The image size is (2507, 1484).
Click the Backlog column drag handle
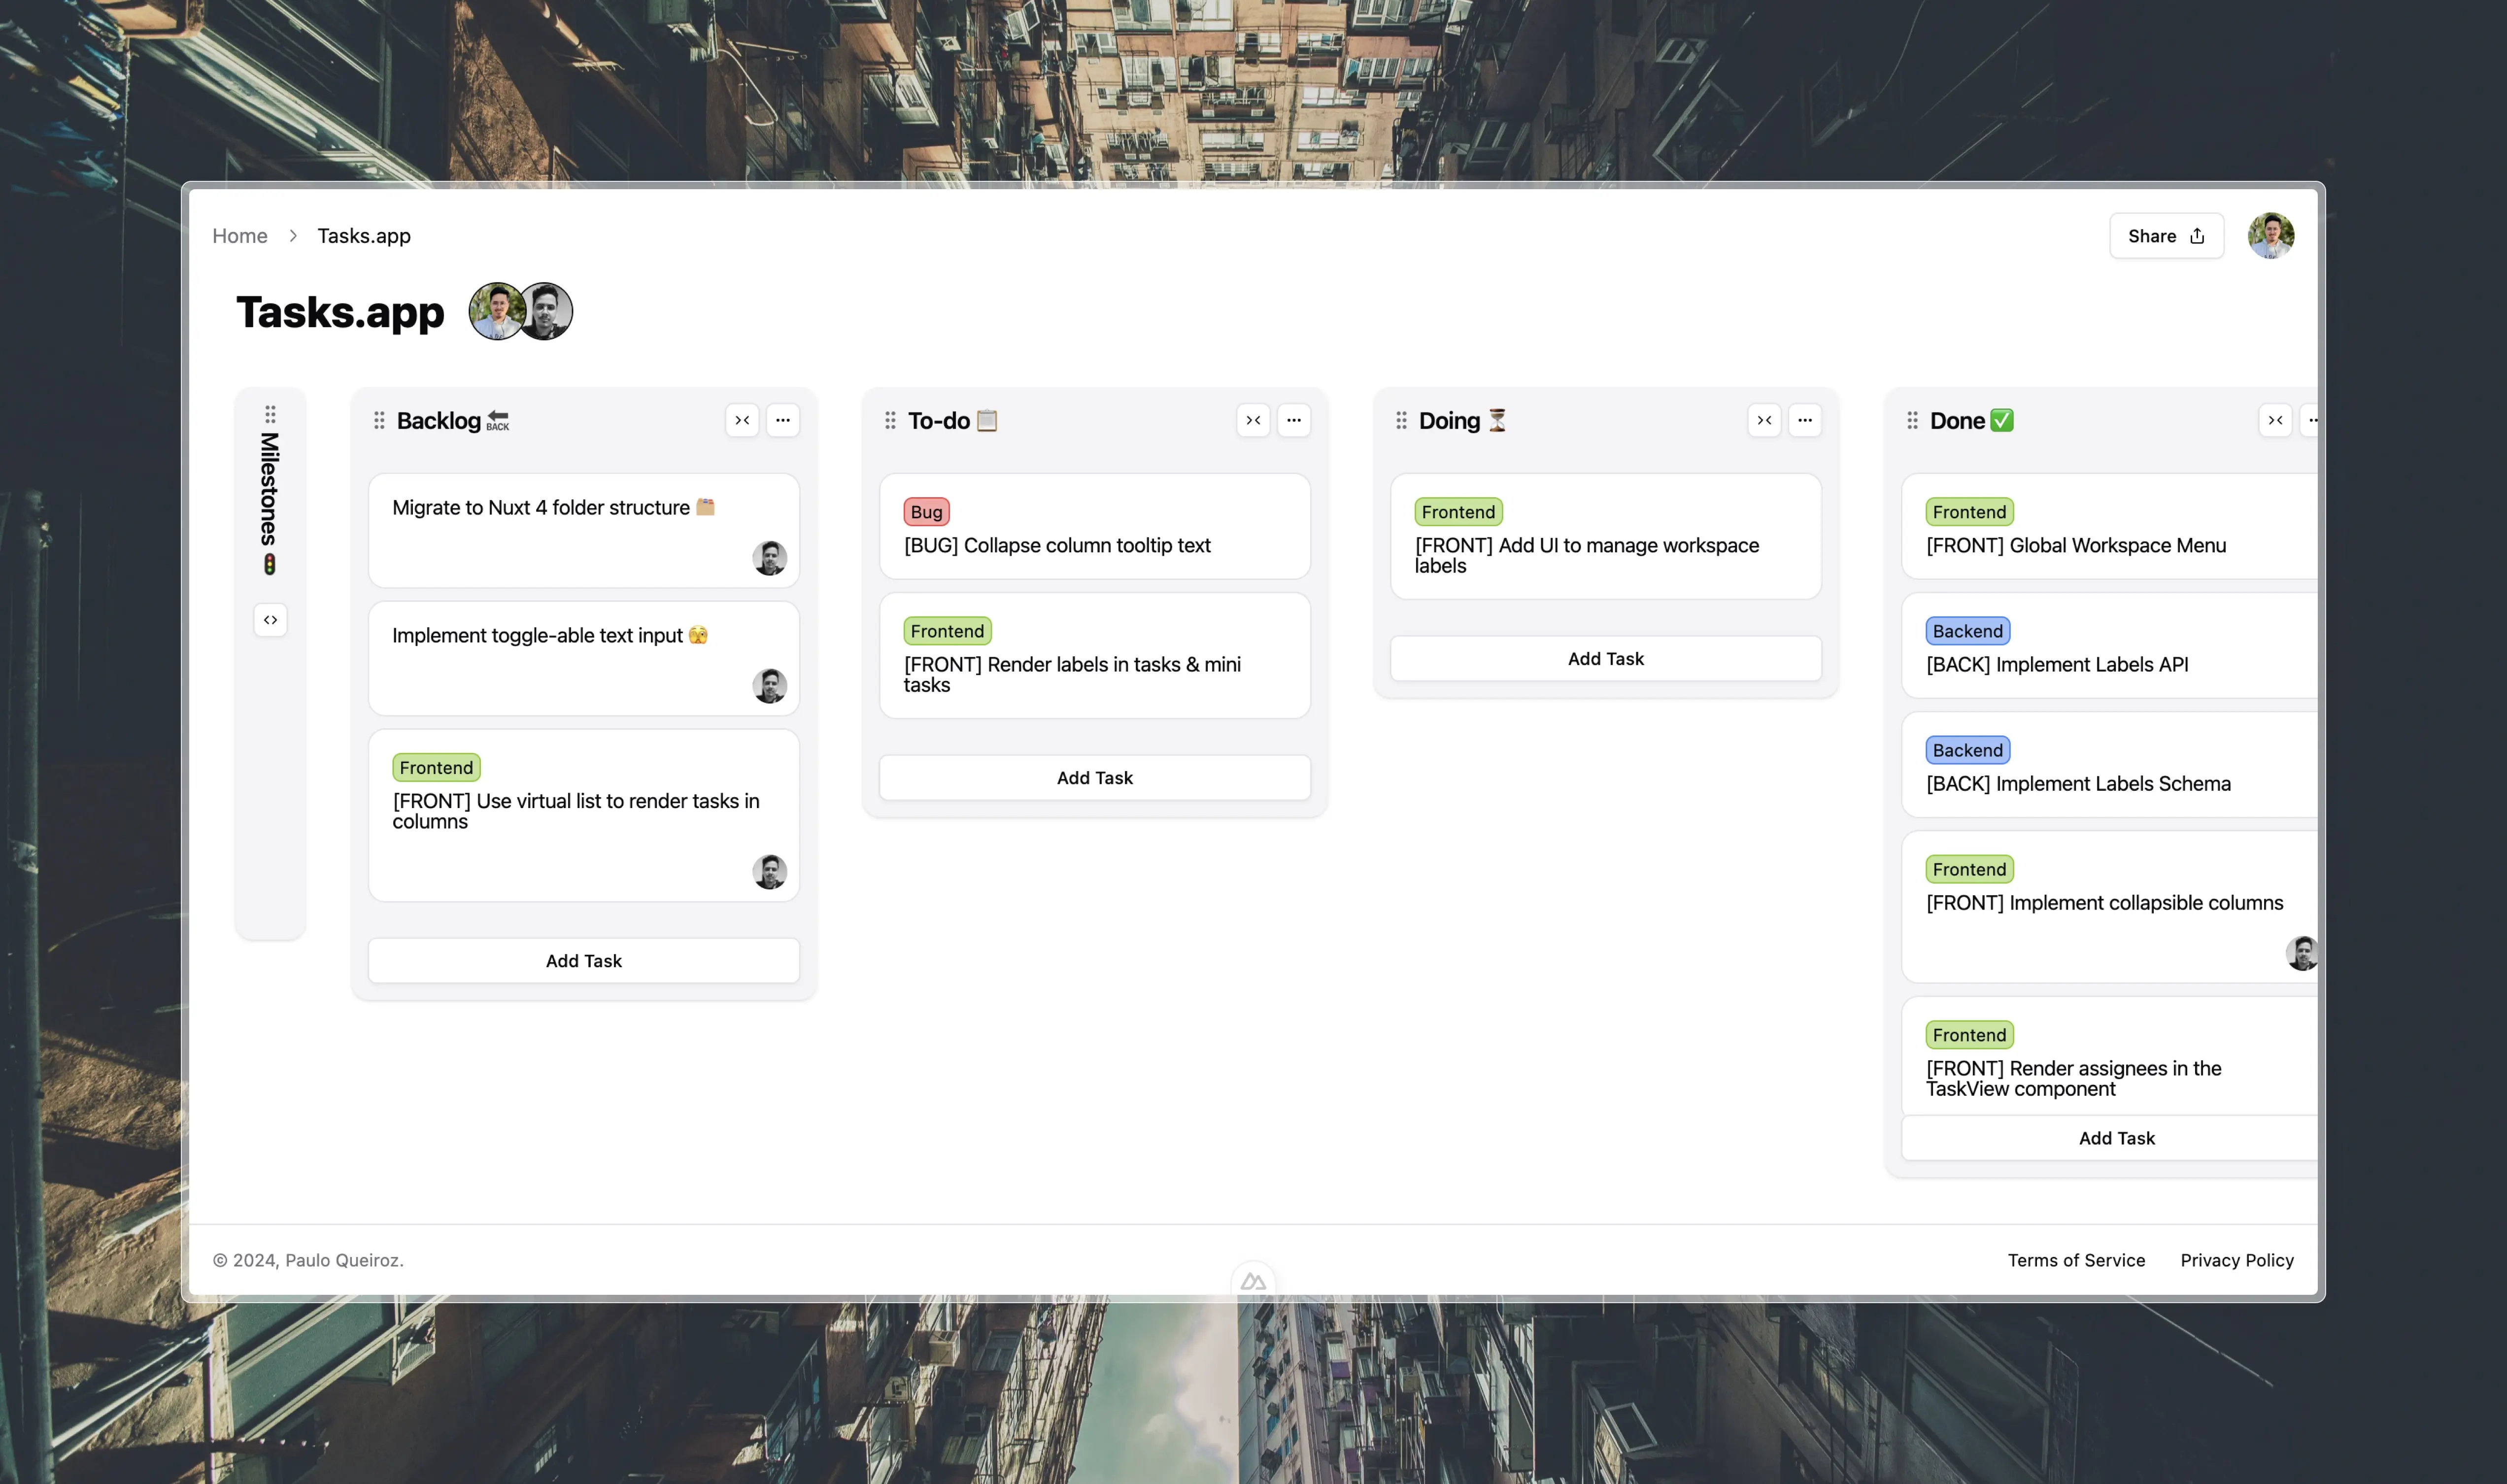tap(379, 420)
